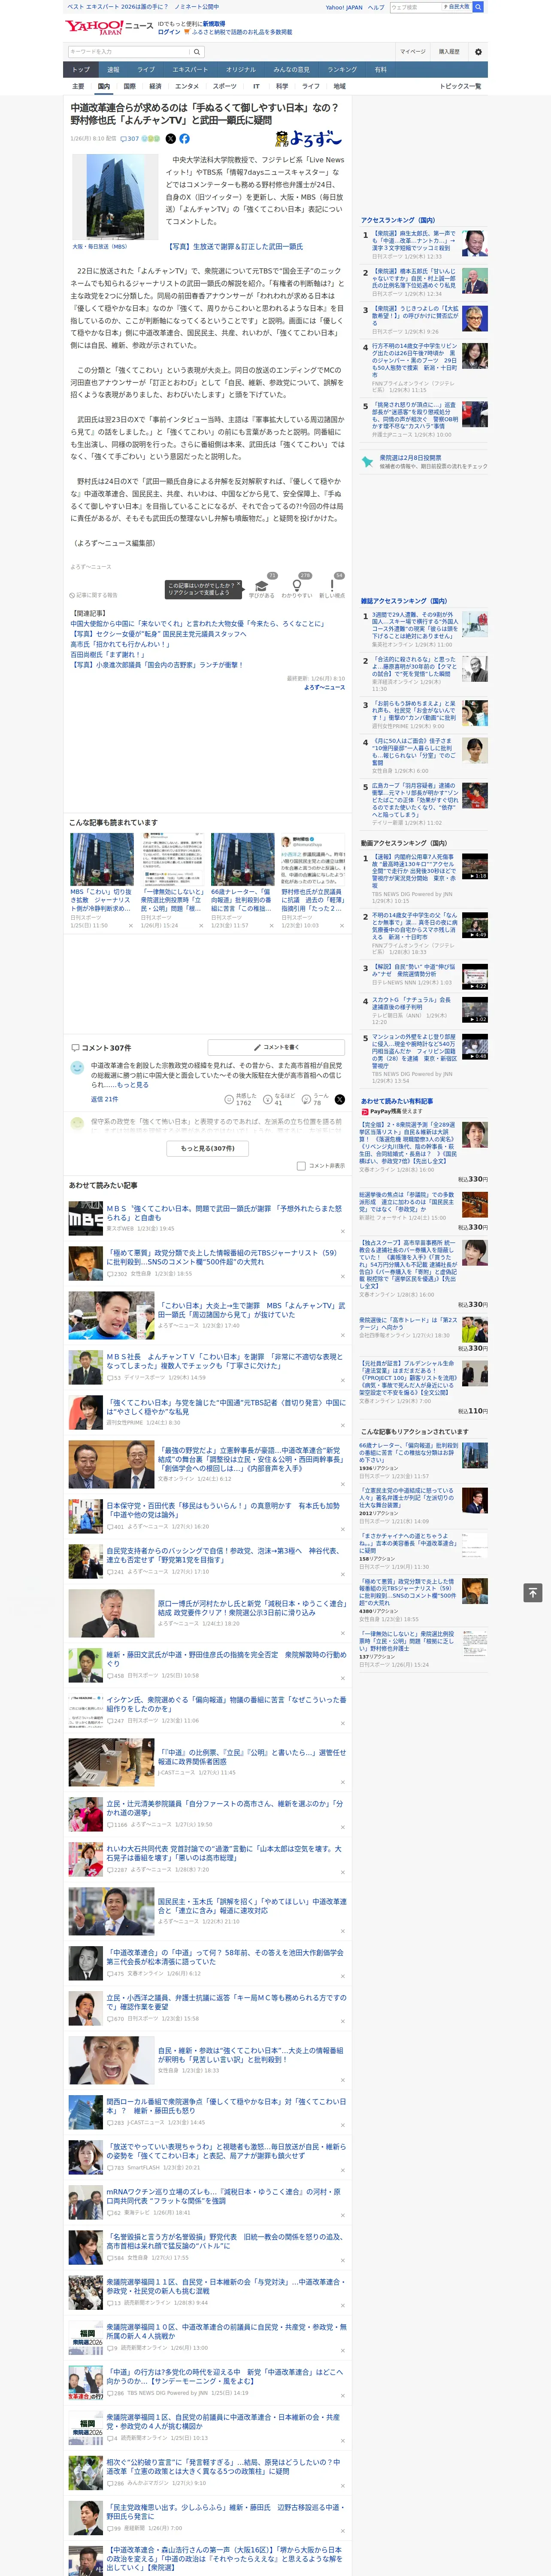551x2576 pixels.
Task: Click the コメントを書く button
Action: (276, 1047)
